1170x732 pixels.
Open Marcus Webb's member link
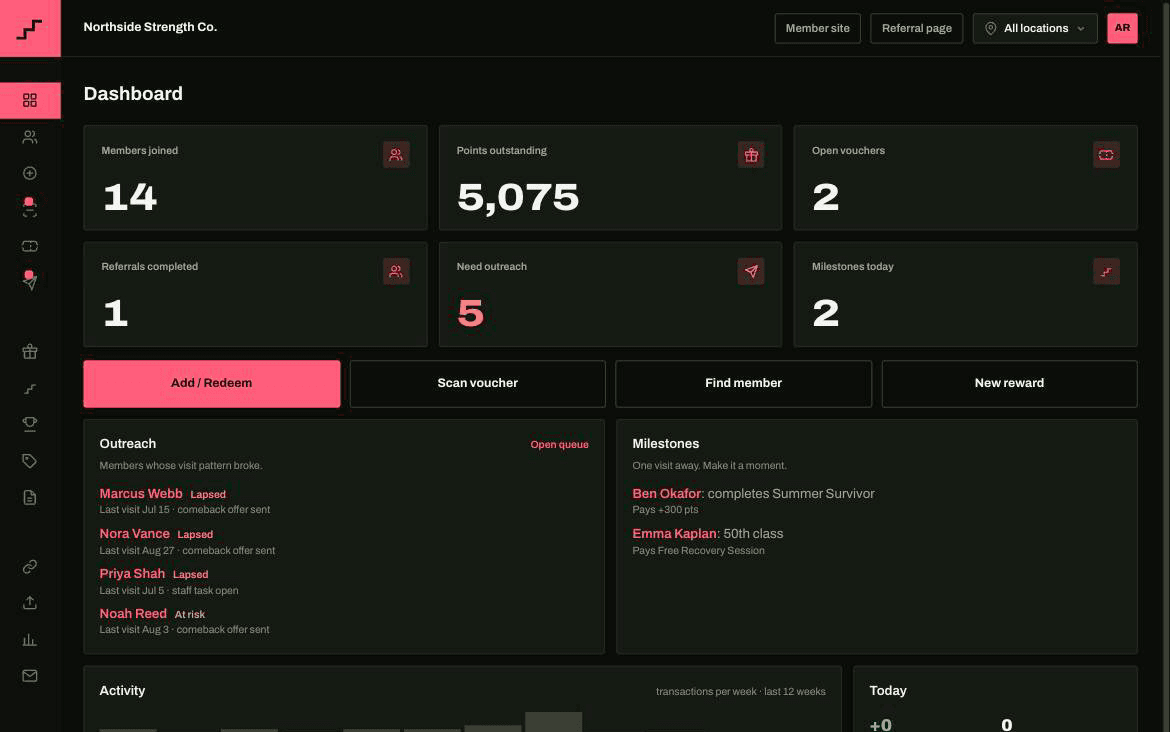pos(141,493)
